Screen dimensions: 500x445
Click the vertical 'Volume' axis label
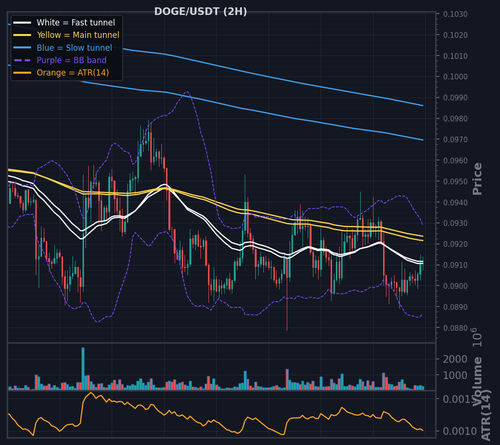point(478,381)
